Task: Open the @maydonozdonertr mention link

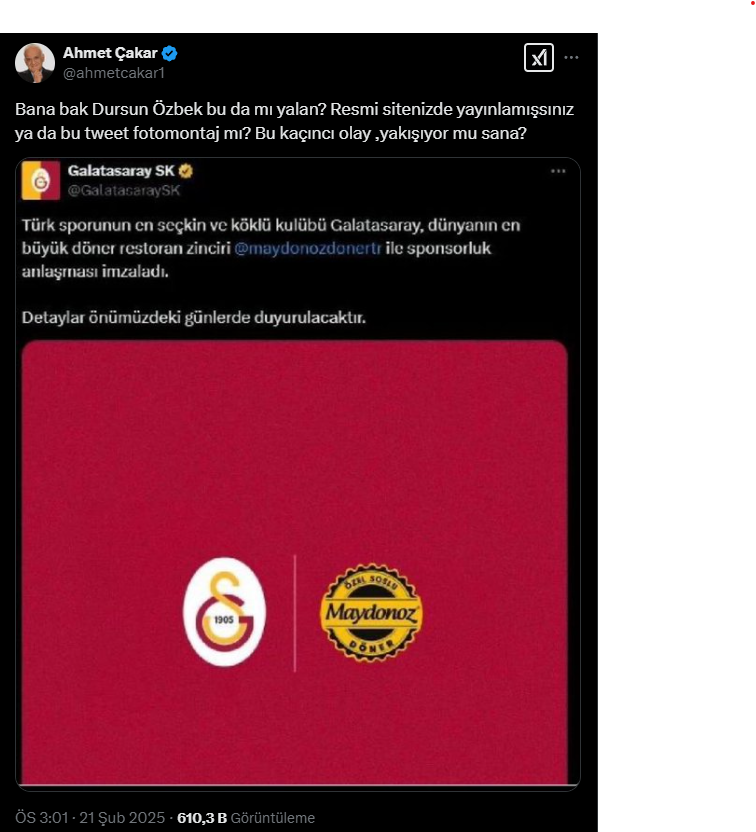Action: point(308,249)
